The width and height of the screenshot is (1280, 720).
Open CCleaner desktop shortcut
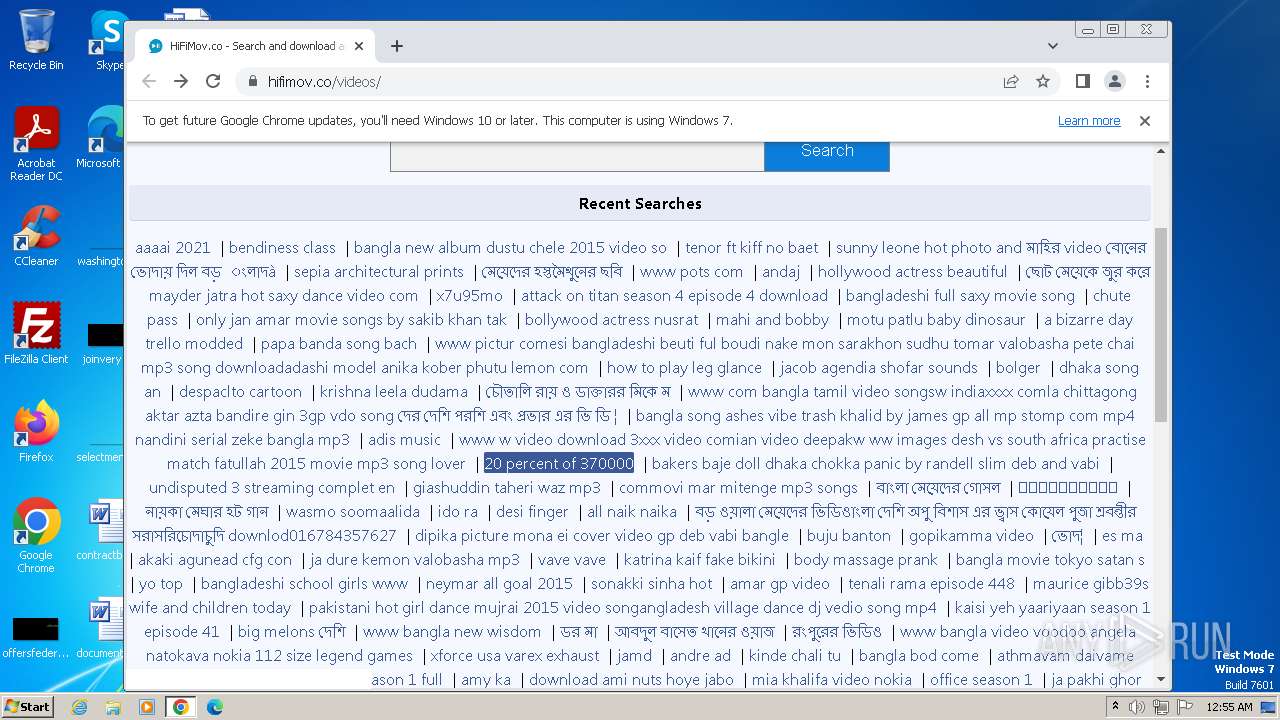(36, 236)
